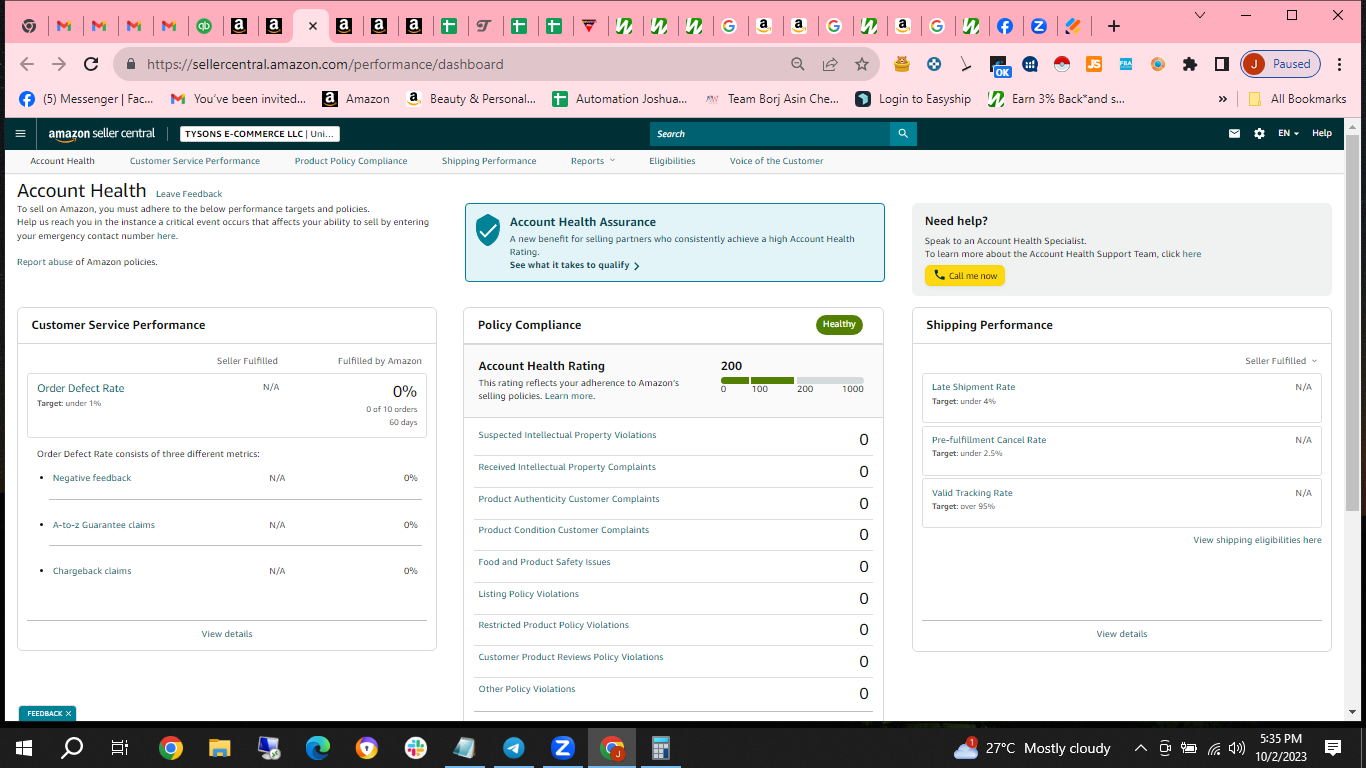1366x768 pixels.
Task: Click the phone icon Call me now button
Action: [x=965, y=276]
